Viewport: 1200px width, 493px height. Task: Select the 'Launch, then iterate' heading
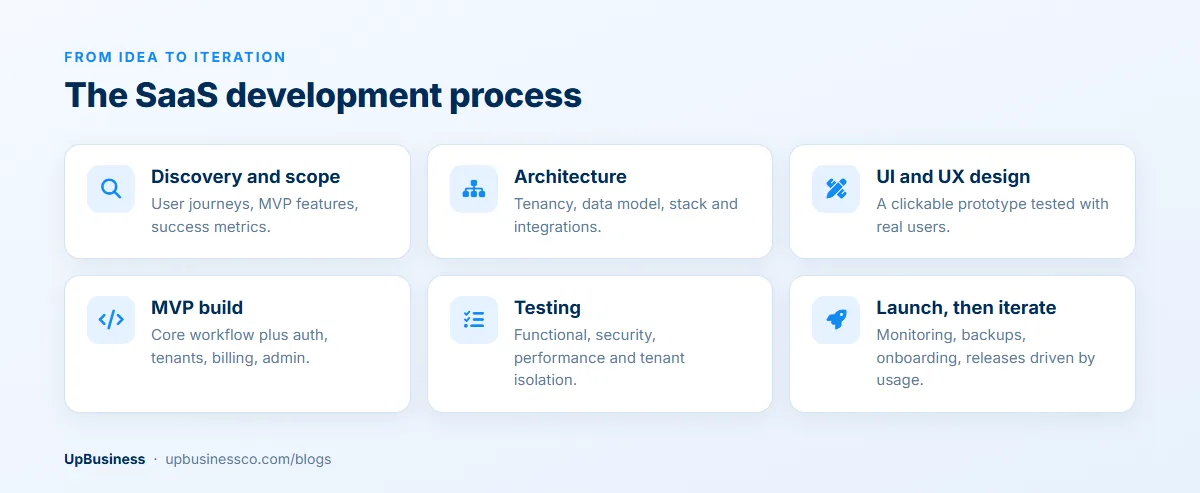coord(966,308)
